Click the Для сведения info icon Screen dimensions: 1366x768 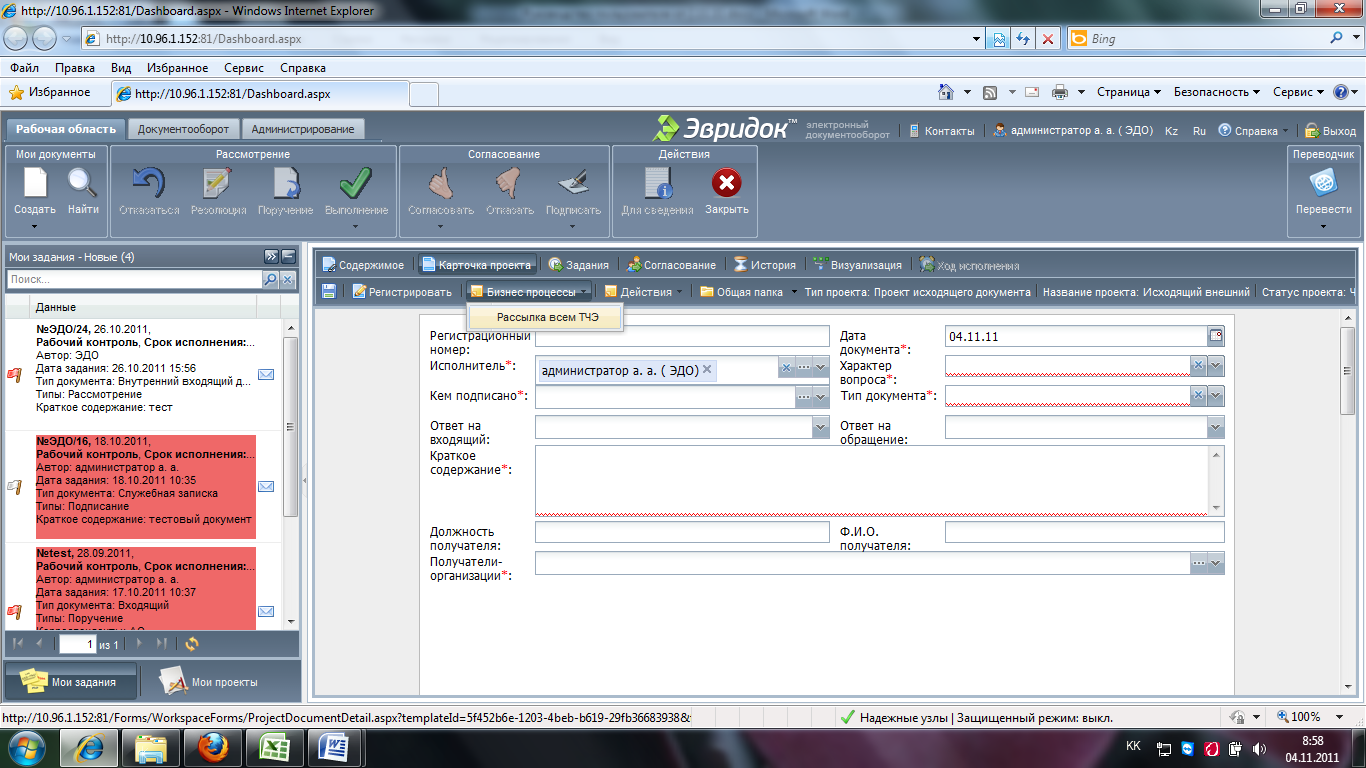click(x=657, y=184)
